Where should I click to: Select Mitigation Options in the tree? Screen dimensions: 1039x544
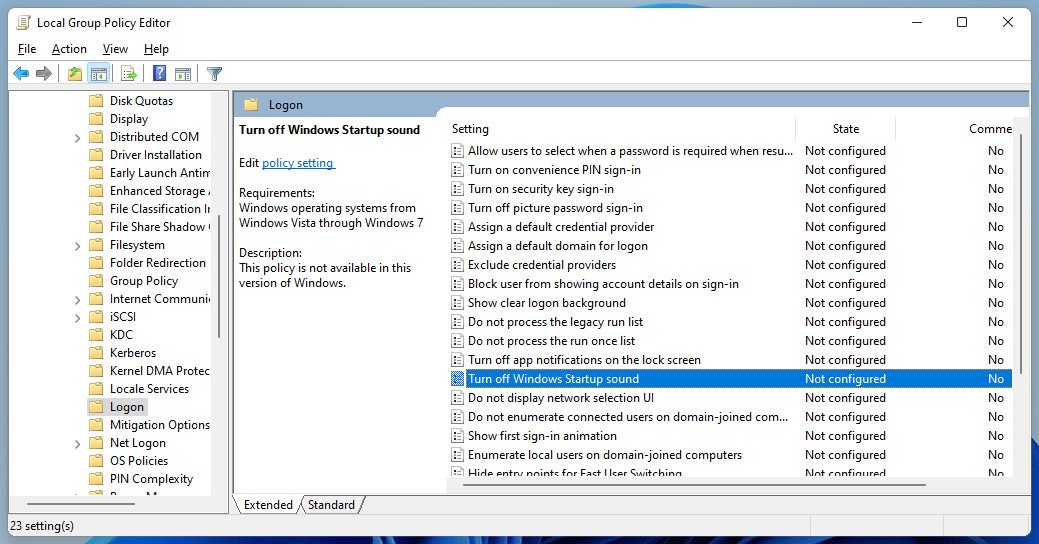(160, 425)
